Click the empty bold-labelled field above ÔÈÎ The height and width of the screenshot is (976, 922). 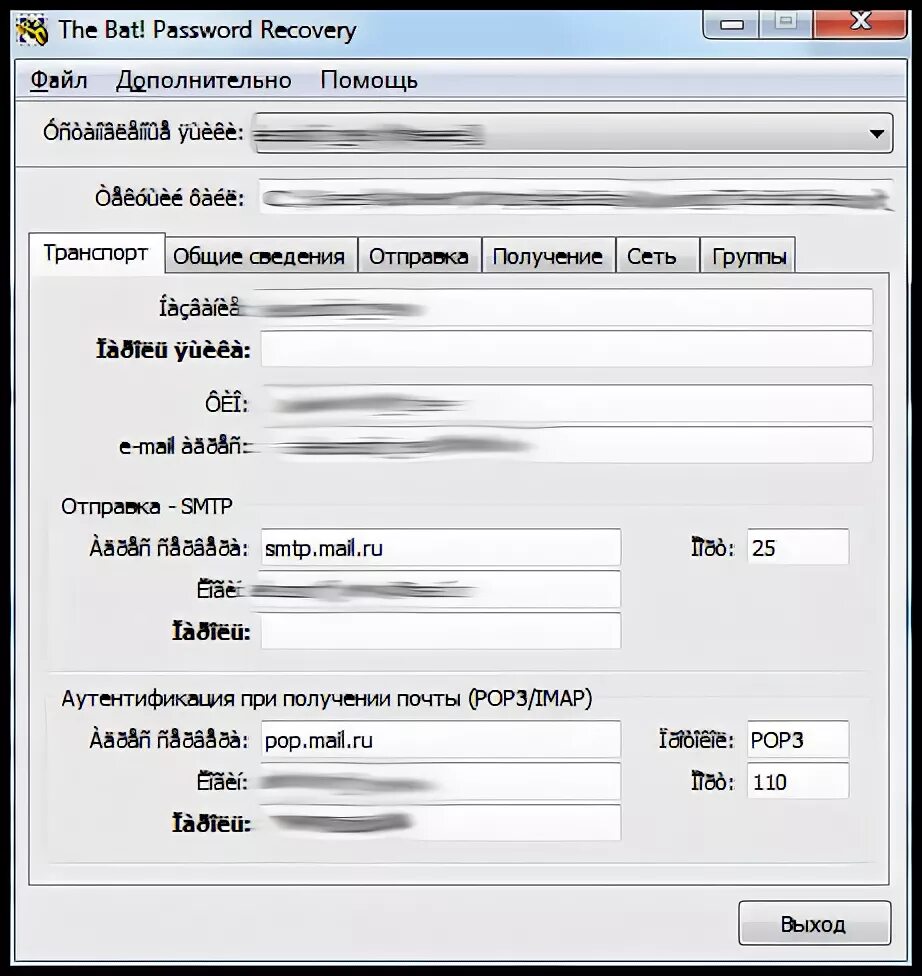click(566, 349)
